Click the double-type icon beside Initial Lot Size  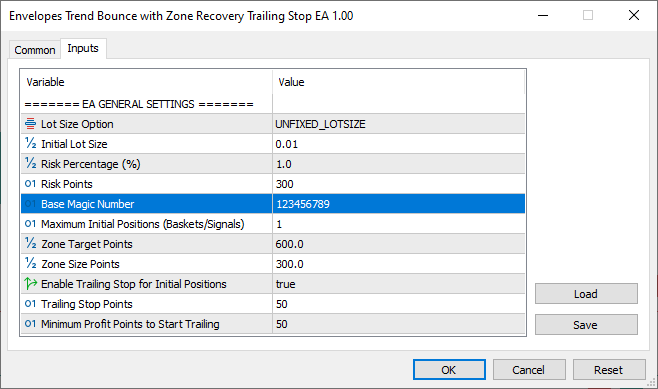tap(30, 144)
